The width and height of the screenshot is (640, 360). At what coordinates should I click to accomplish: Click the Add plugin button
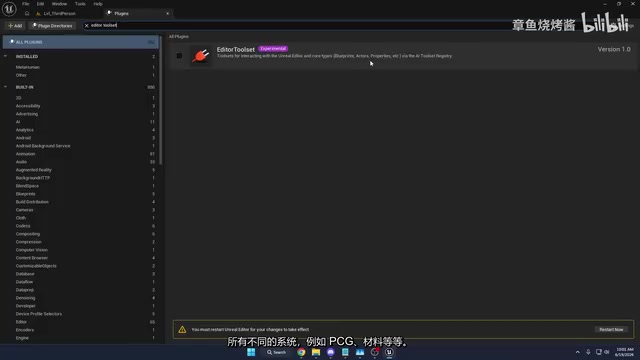[x=15, y=26]
